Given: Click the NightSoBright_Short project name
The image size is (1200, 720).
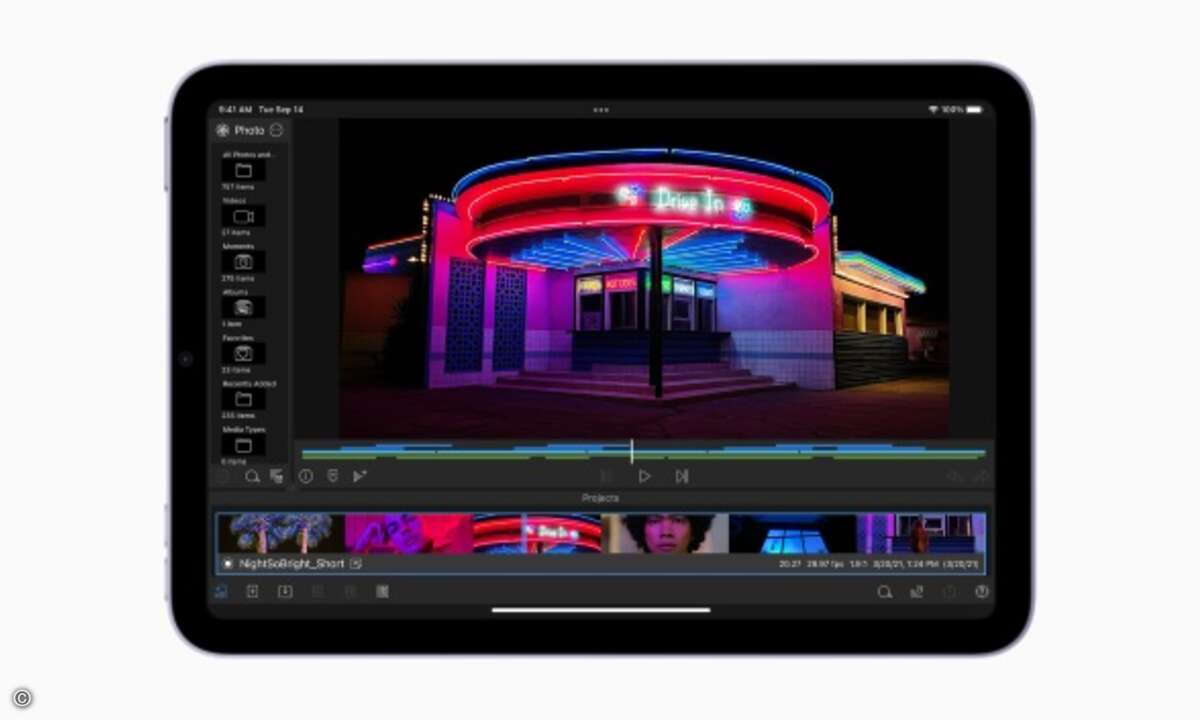Looking at the screenshot, I should (x=292, y=564).
